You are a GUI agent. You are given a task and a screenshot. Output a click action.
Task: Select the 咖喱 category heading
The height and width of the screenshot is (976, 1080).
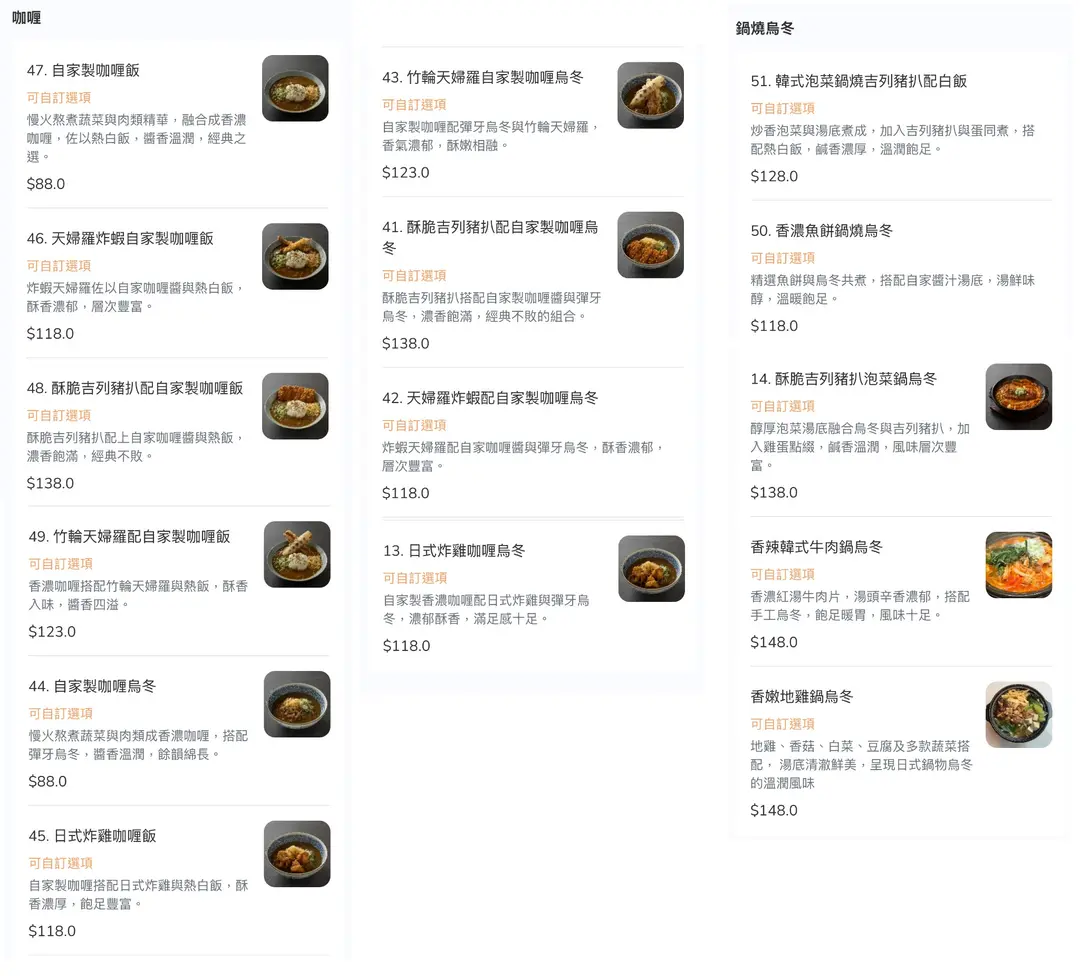(x=26, y=17)
